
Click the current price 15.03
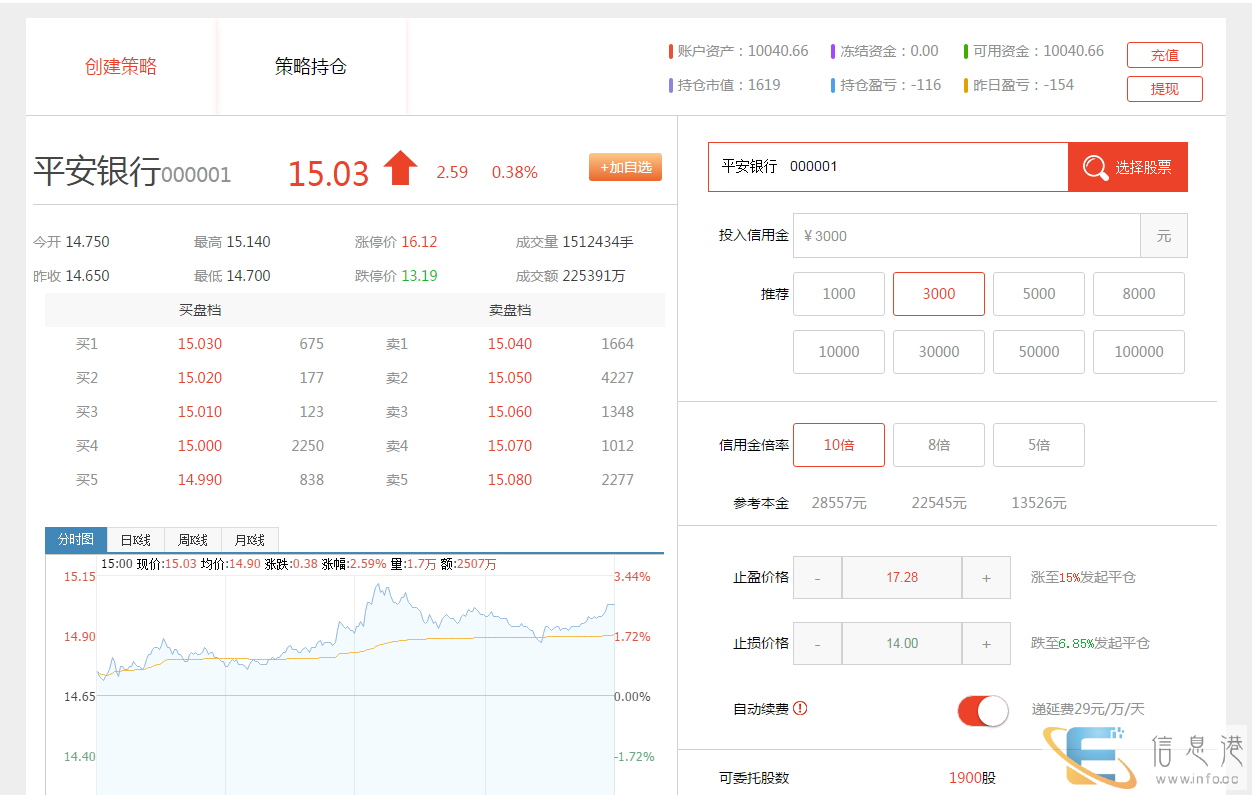pyautogui.click(x=329, y=173)
